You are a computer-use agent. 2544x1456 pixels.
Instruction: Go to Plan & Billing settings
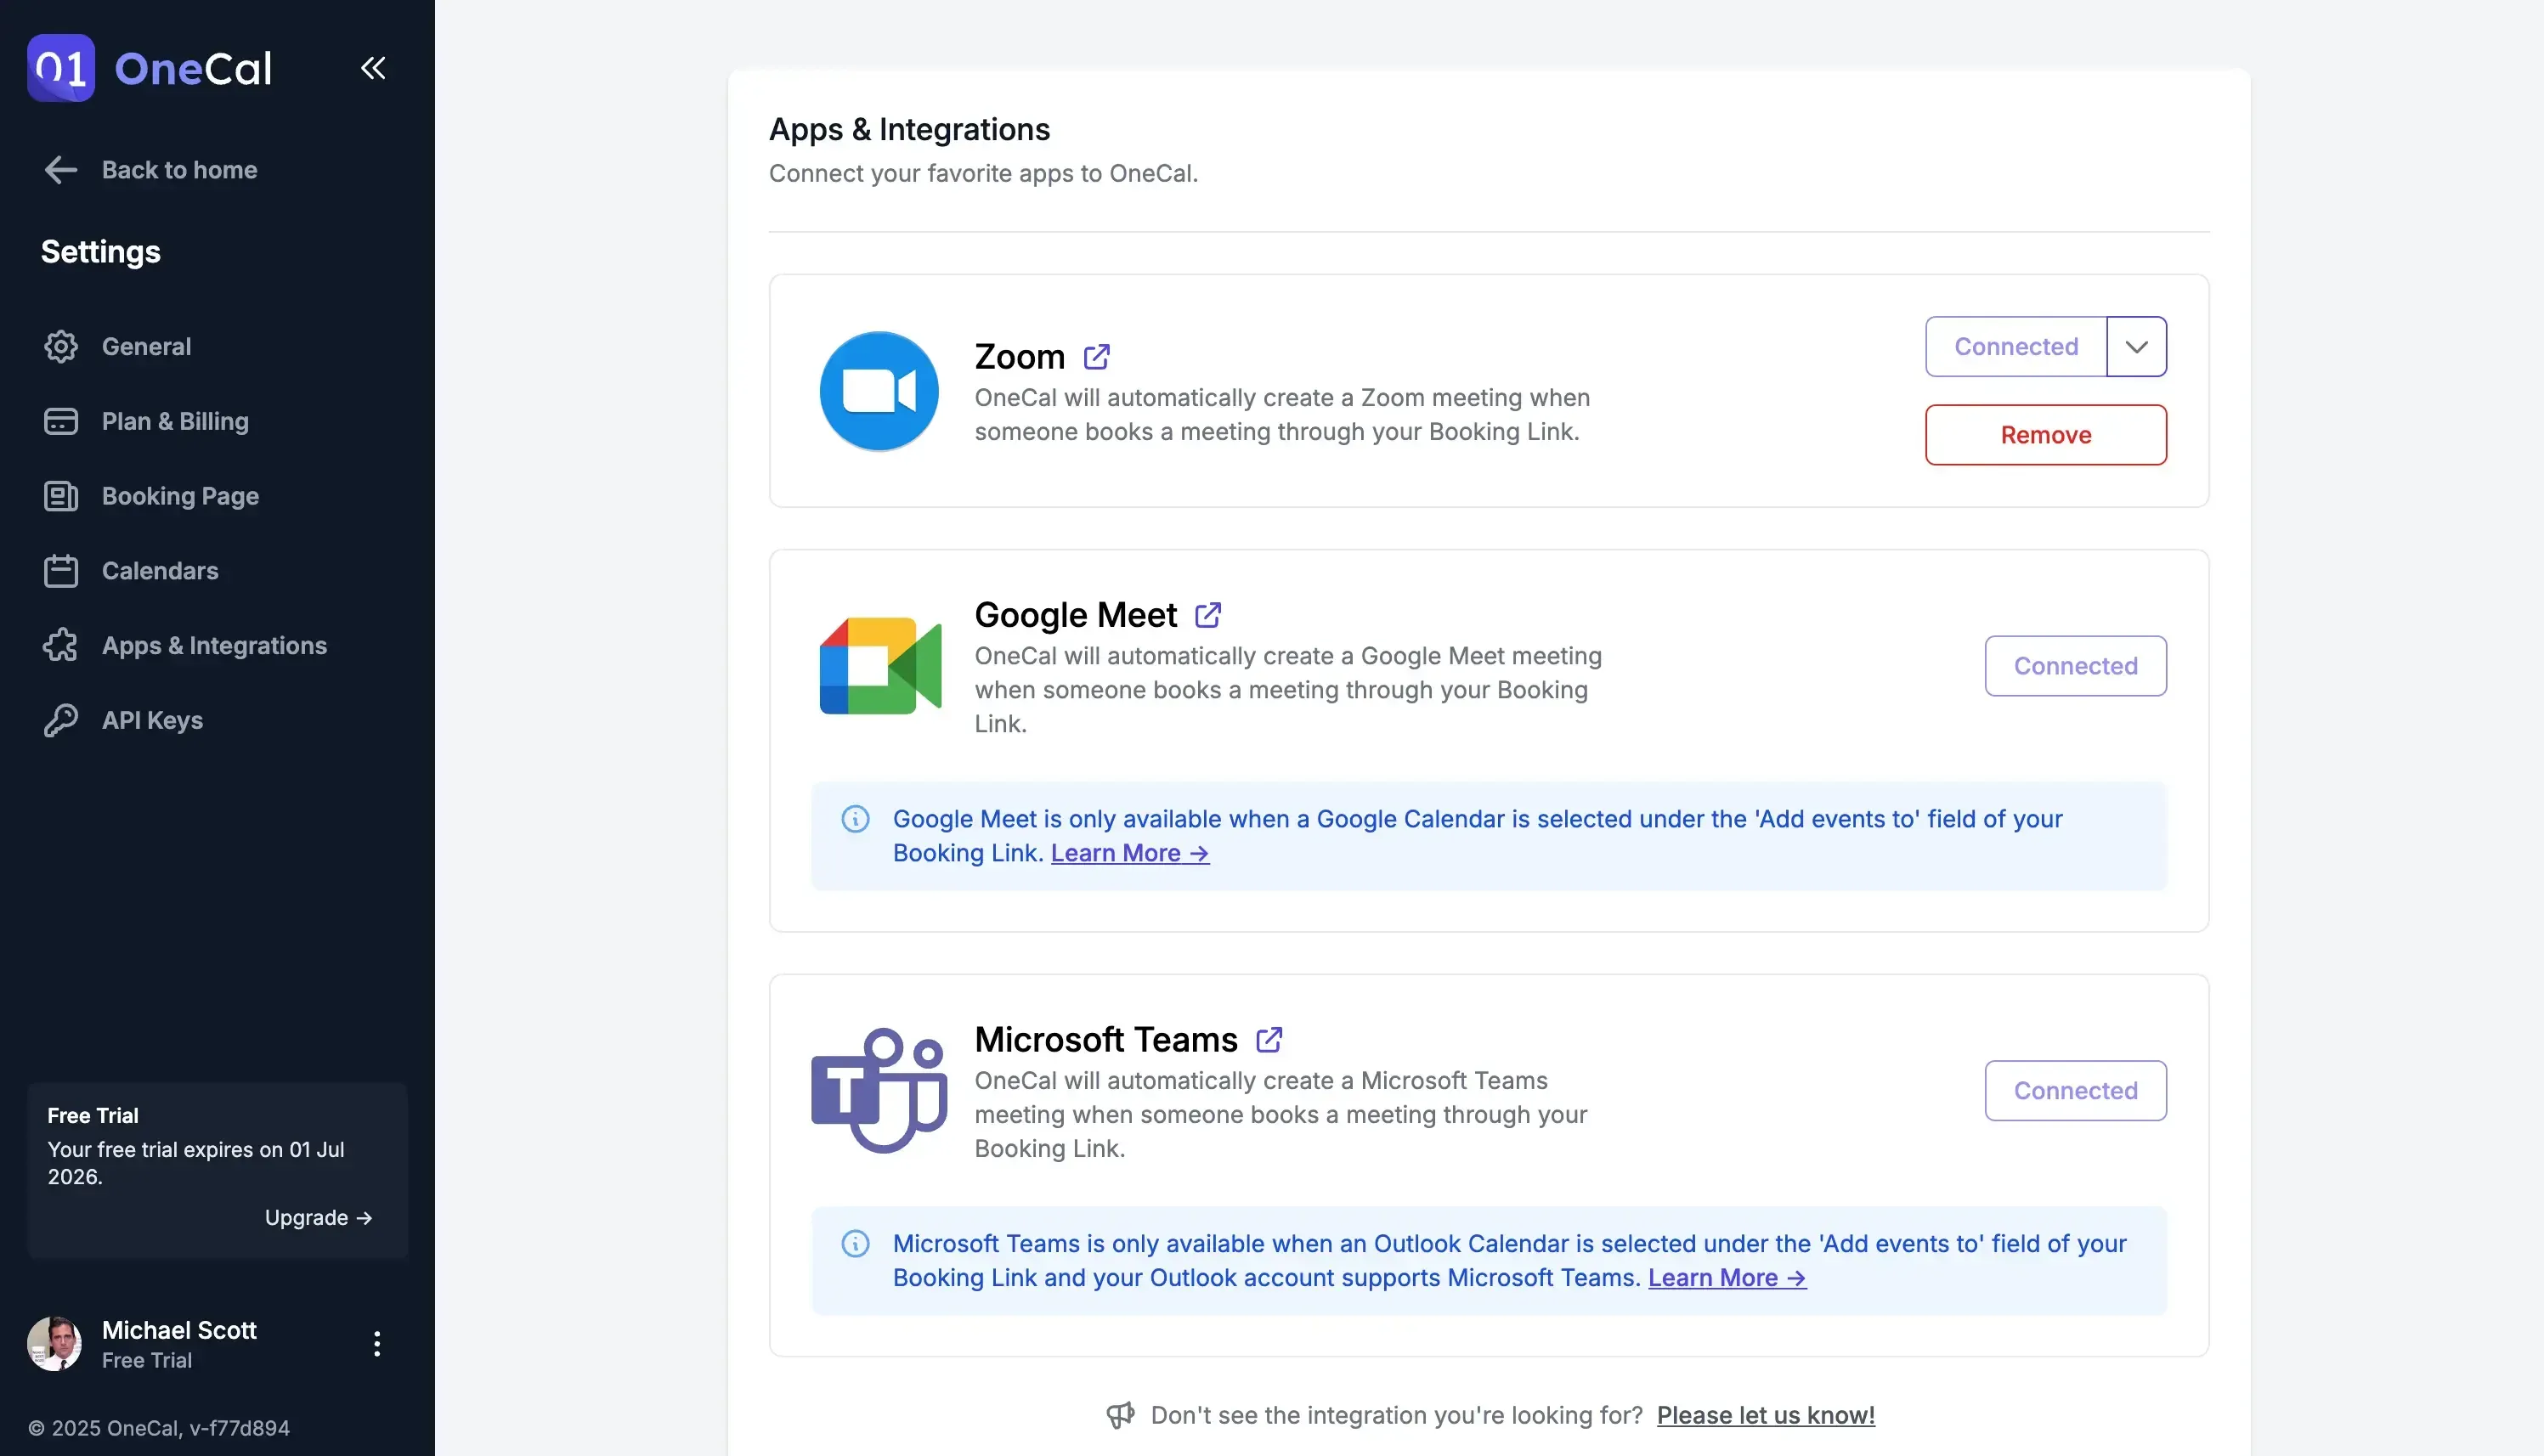175,421
